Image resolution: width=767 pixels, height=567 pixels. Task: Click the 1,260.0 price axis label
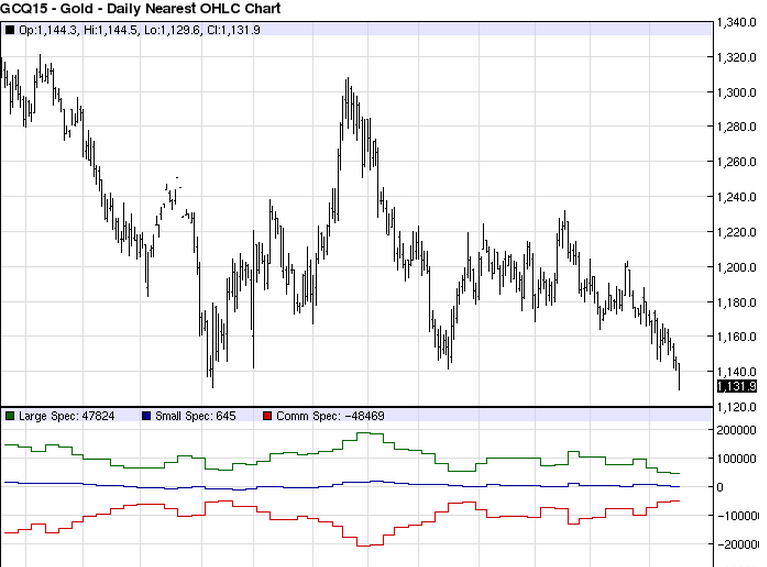pos(737,162)
